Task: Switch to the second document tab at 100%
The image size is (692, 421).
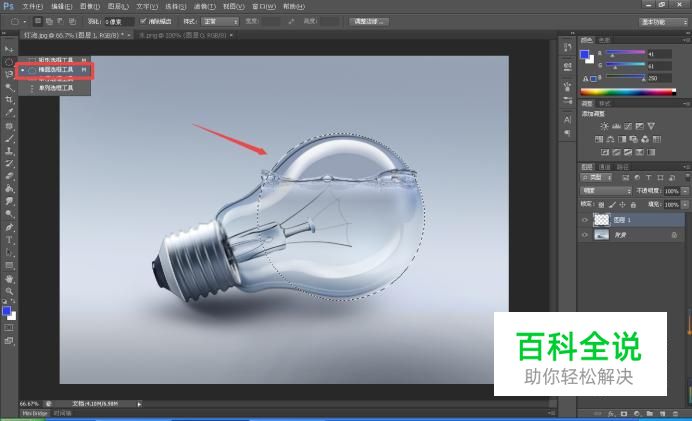Action: click(186, 35)
